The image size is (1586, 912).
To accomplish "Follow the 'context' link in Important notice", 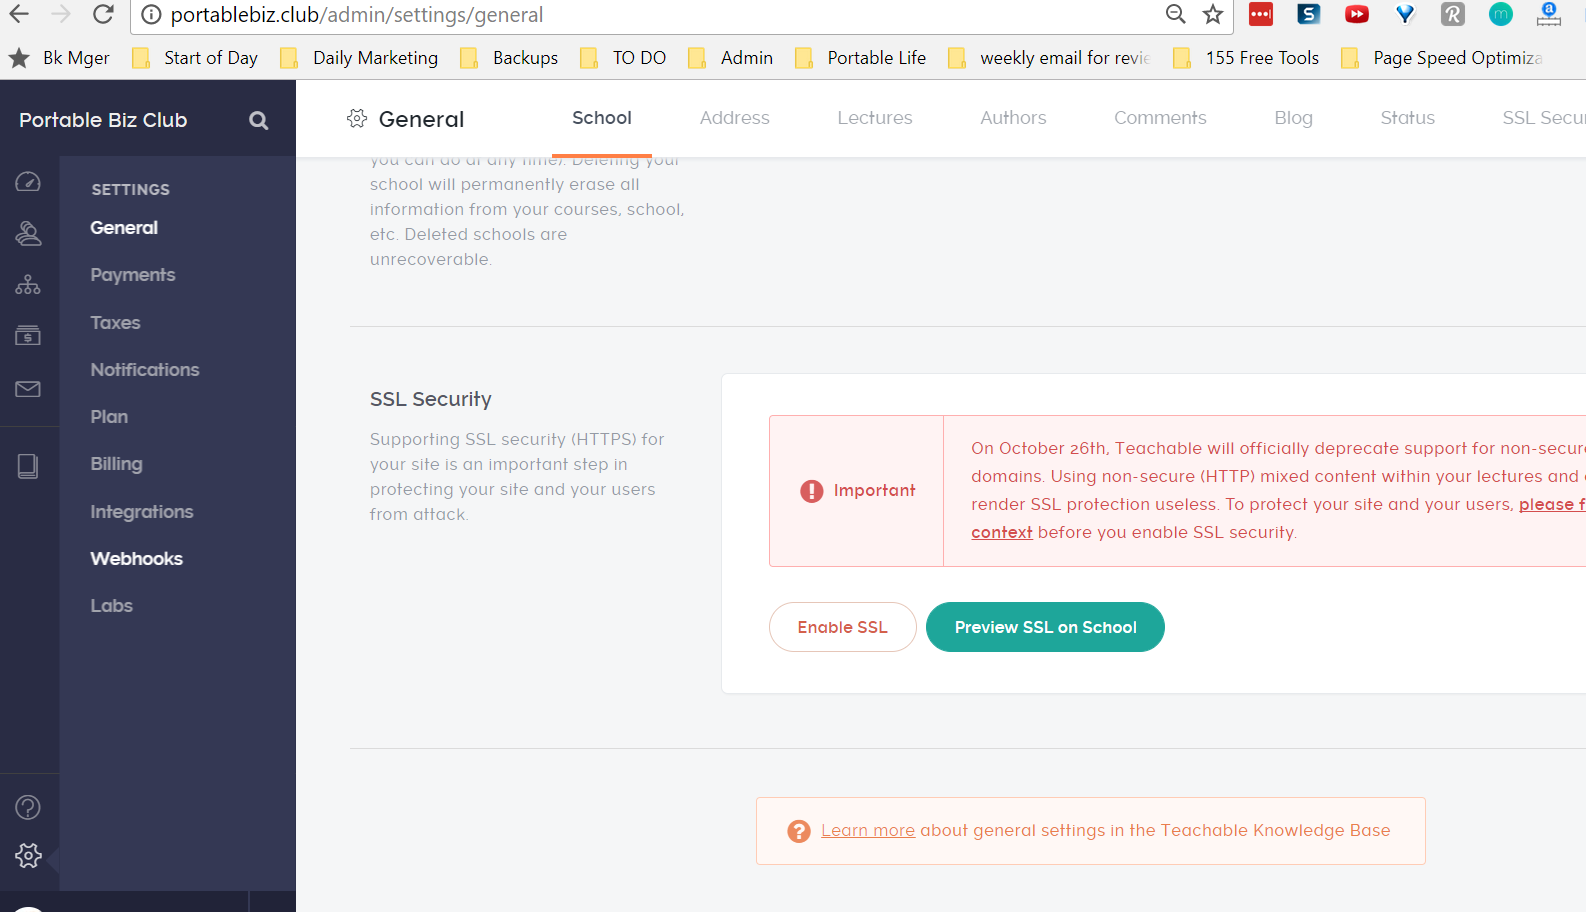I will pos(1001,533).
